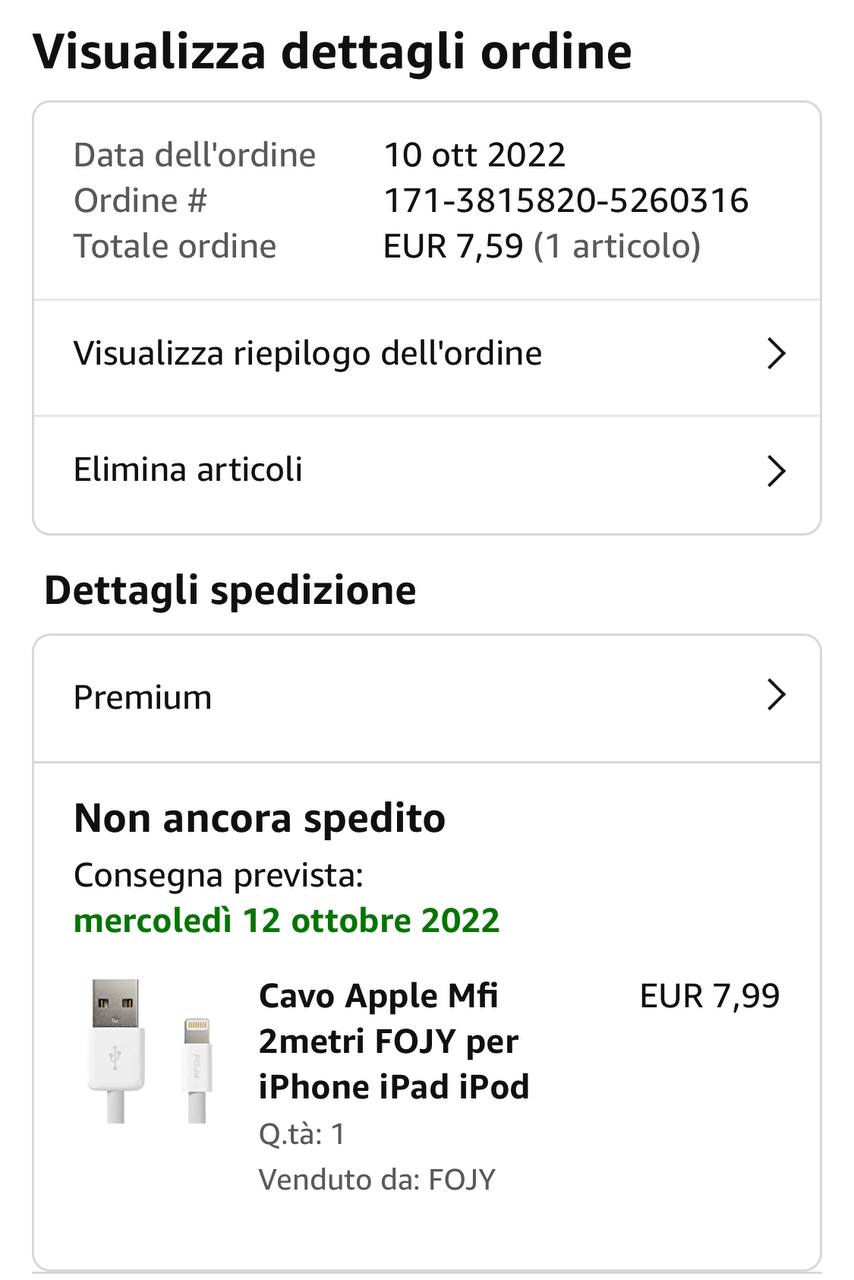
Task: Tap chevron next to Visualizza riepilogo dell'ordine
Action: coord(776,354)
